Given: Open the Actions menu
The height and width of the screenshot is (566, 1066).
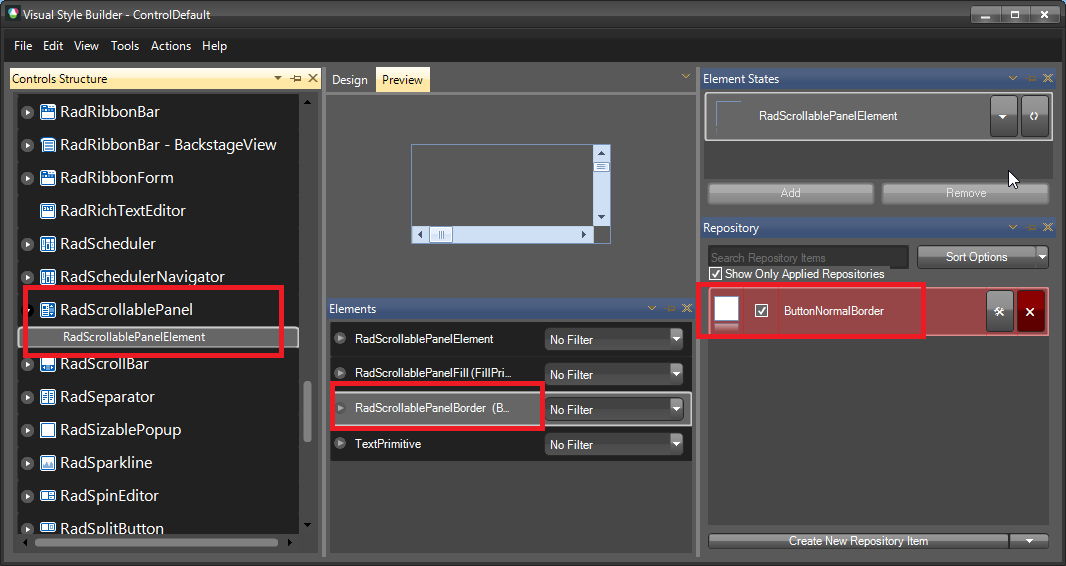Looking at the screenshot, I should tap(171, 46).
